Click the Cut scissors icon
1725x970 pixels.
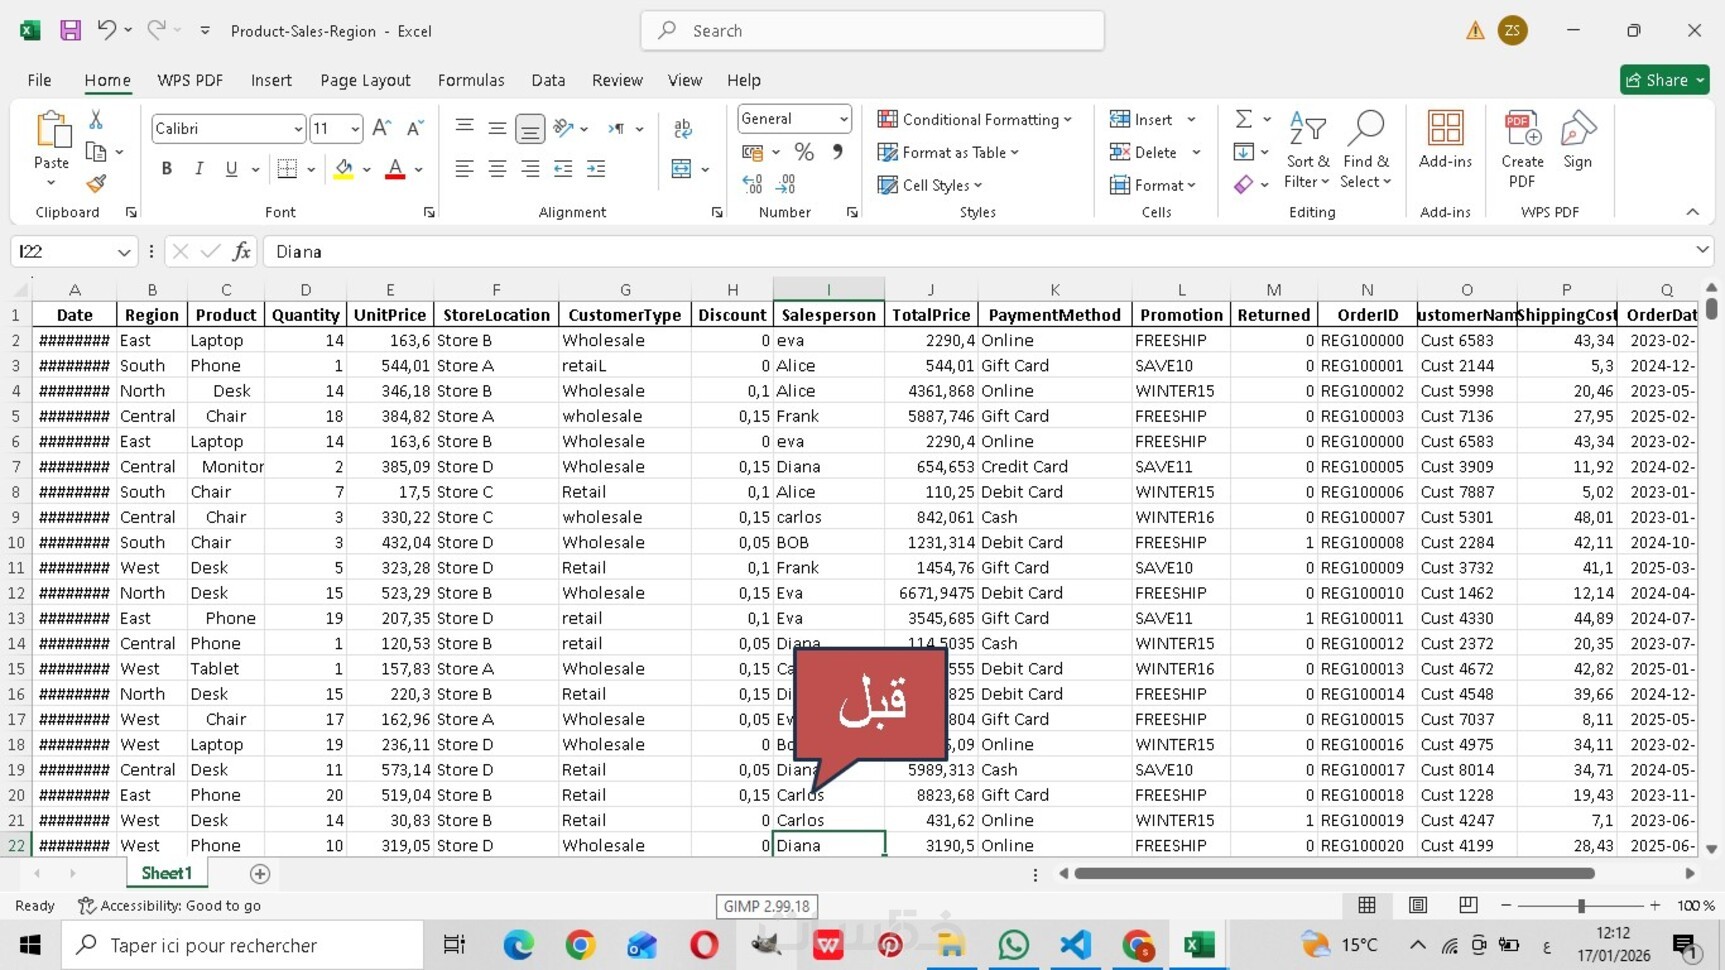[96, 120]
